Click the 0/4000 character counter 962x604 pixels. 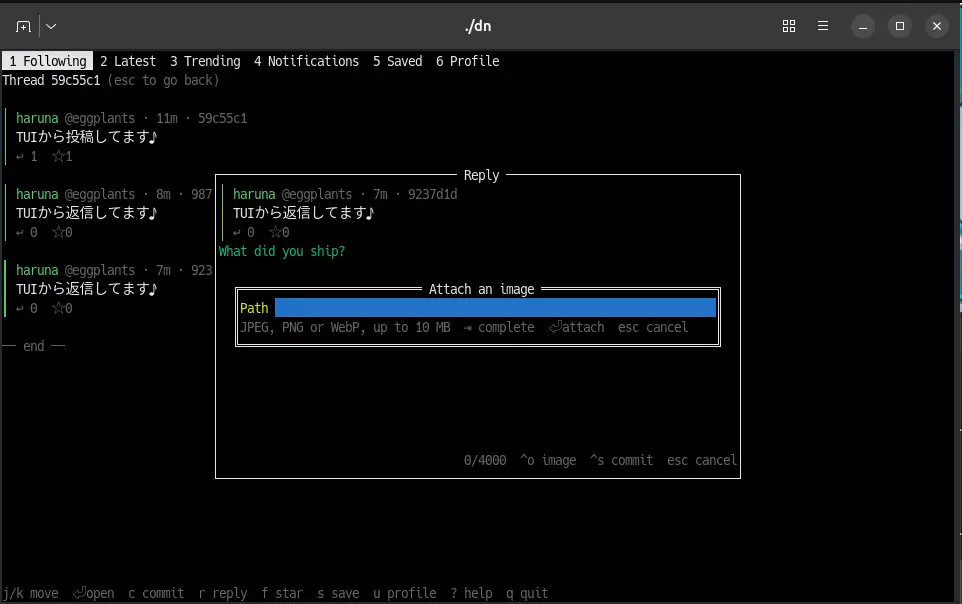[485, 460]
